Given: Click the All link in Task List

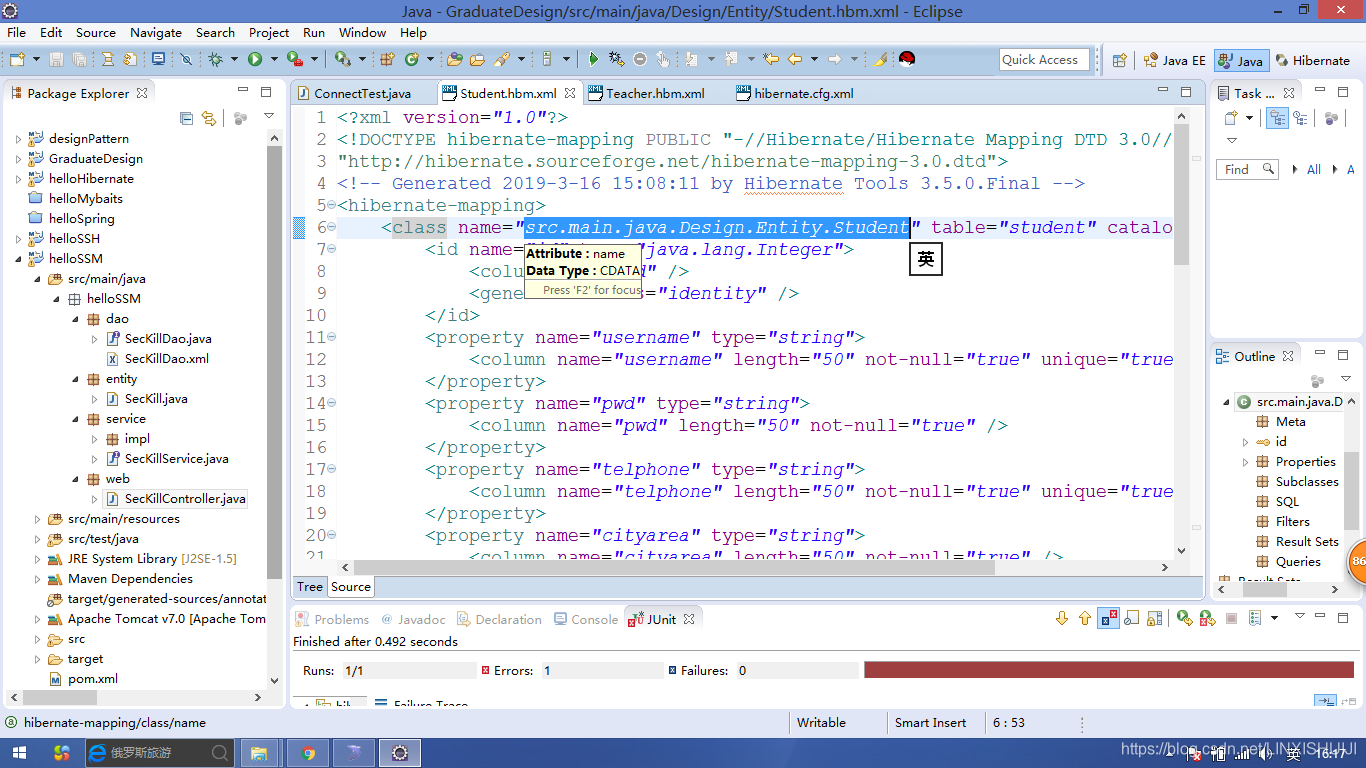Looking at the screenshot, I should [x=1314, y=169].
